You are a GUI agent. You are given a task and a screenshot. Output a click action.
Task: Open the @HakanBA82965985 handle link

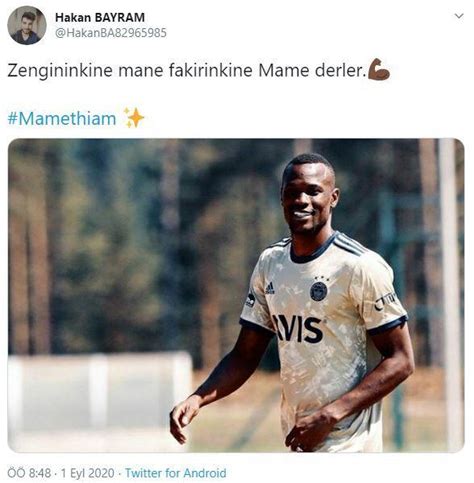tap(110, 33)
